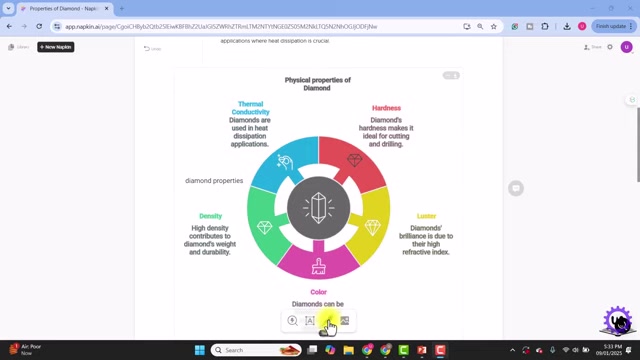
Task: Open the Napkin settings gear
Action: [x=610, y=47]
